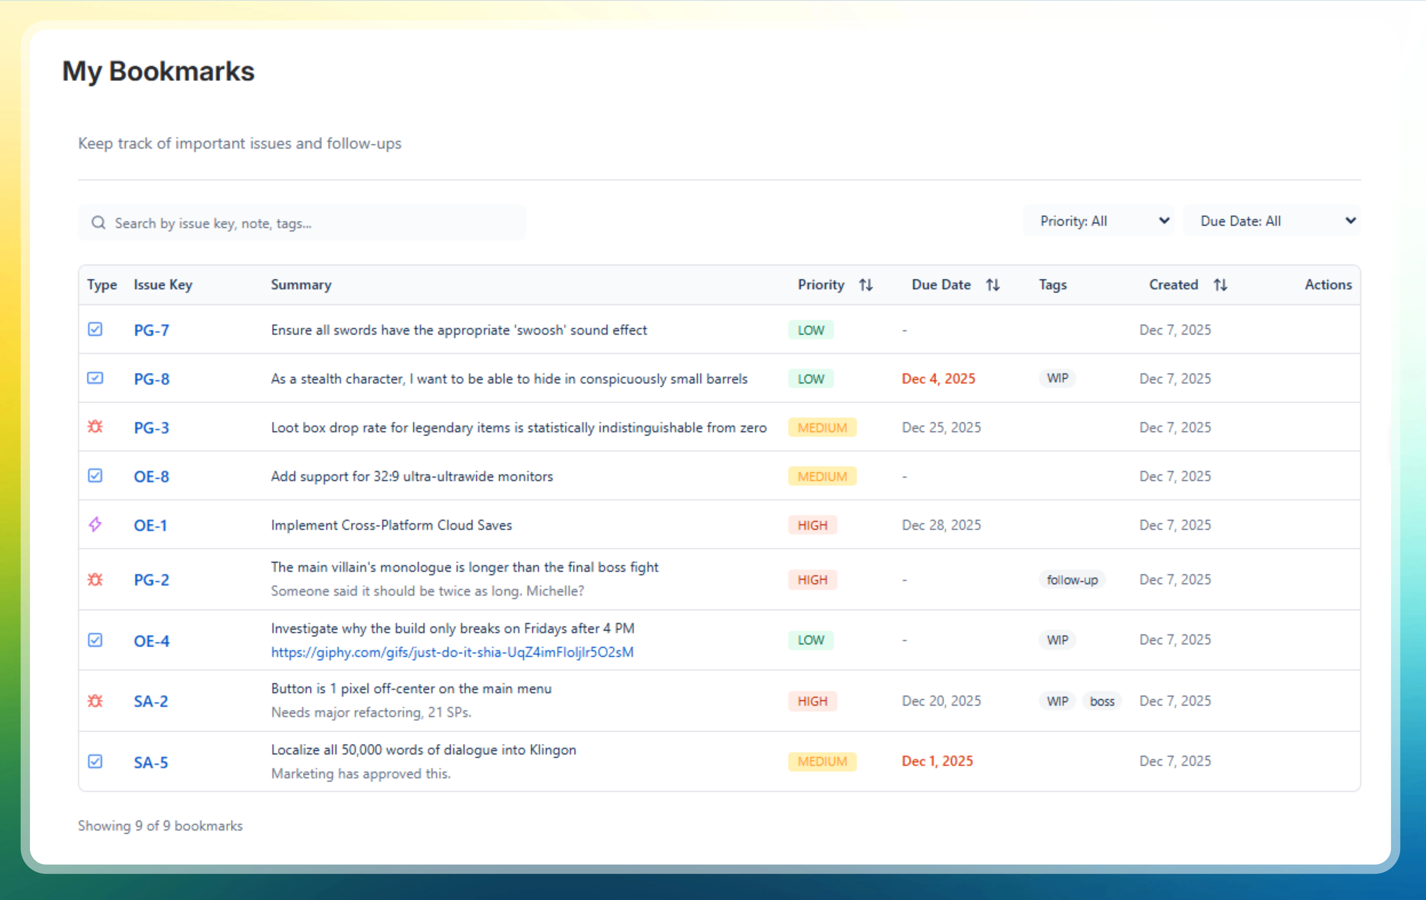Click the bug icon for SA-2
1426x900 pixels.
(x=95, y=701)
